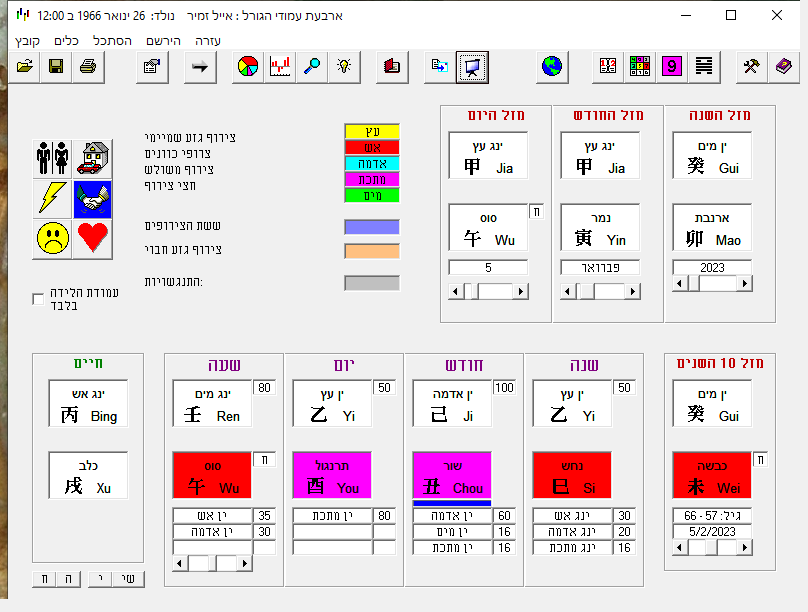Select the handshake relationship icon
Viewport: 808px width, 612px height.
(93, 198)
